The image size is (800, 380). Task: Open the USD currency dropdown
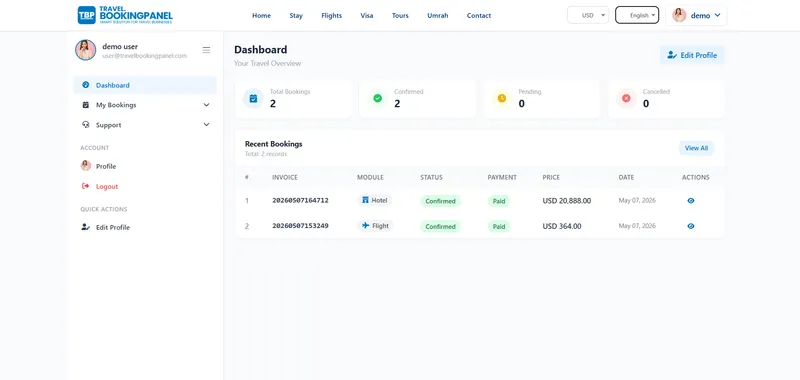pos(588,15)
